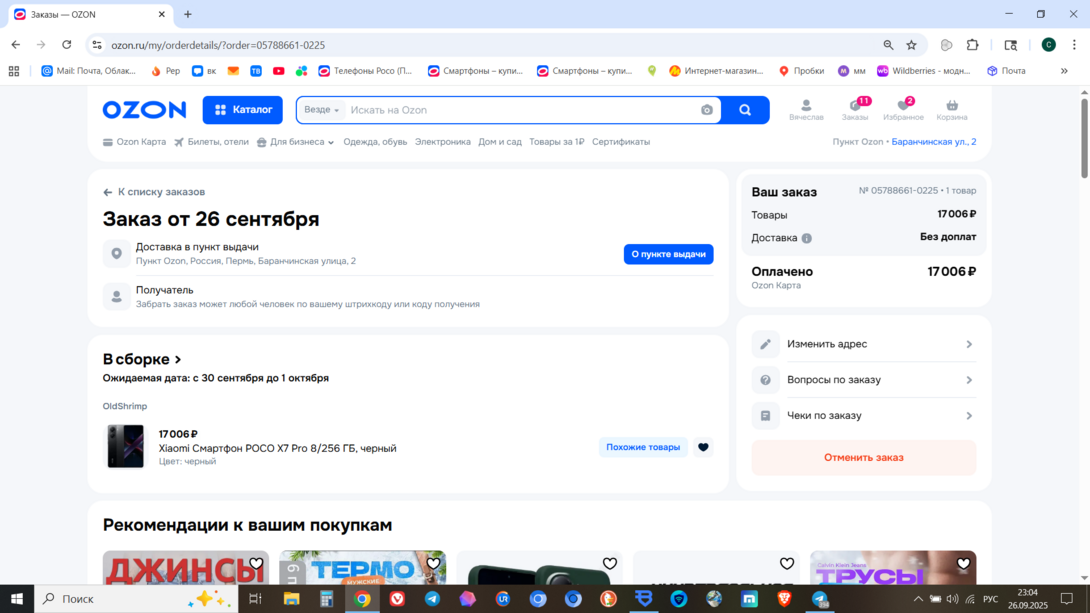Open Изменить адрес option
Screen dimensions: 1090x613
coord(863,344)
